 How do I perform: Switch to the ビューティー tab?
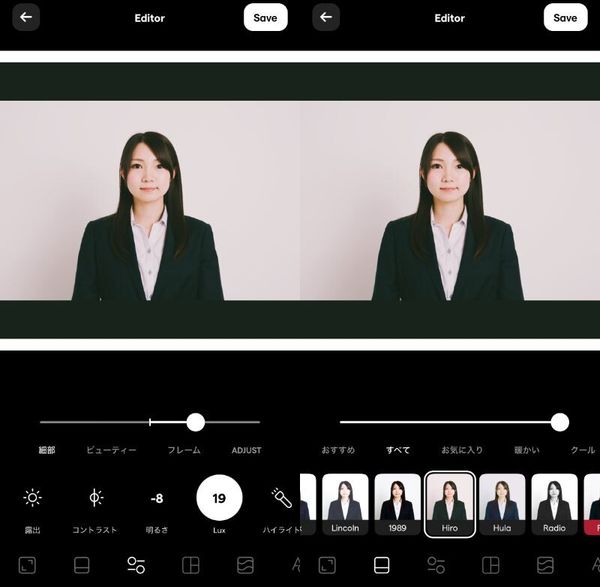[x=111, y=450]
